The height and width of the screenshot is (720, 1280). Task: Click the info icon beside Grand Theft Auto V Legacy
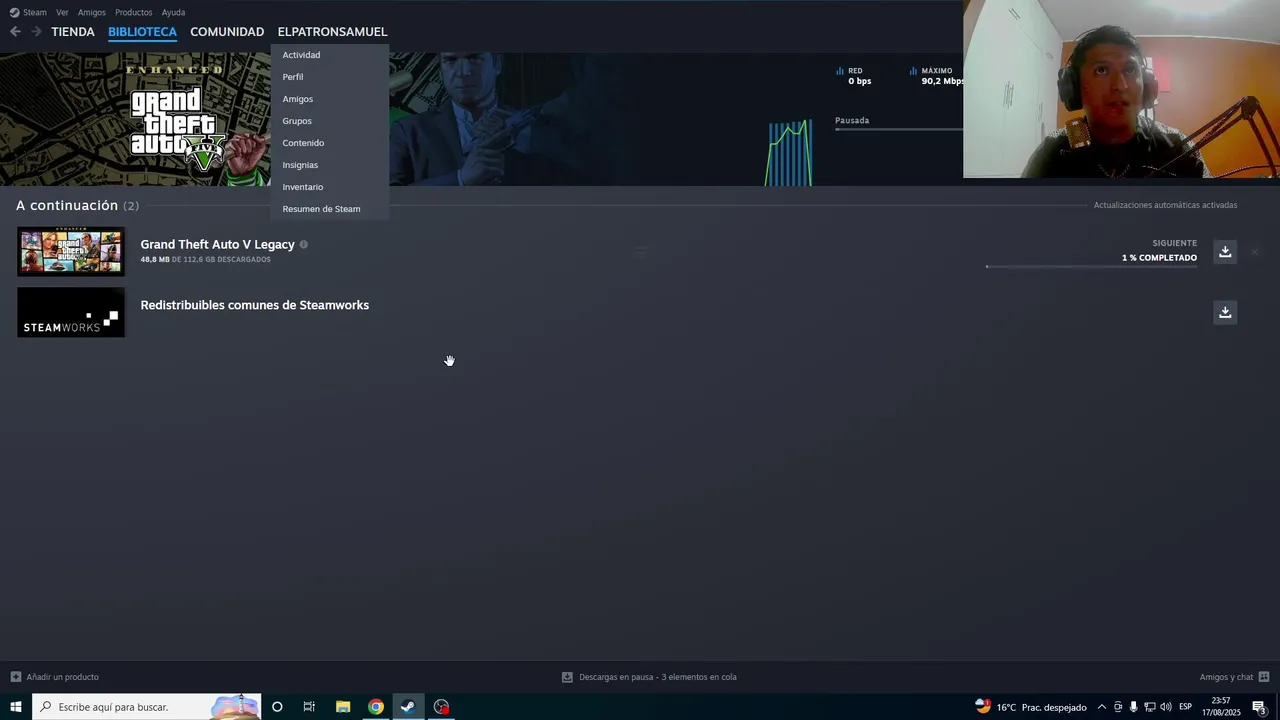pyautogui.click(x=304, y=245)
